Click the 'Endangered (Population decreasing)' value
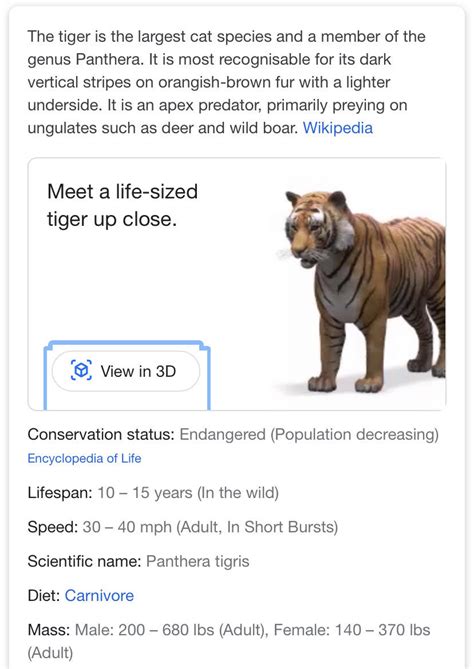474x669 pixels. tap(309, 434)
